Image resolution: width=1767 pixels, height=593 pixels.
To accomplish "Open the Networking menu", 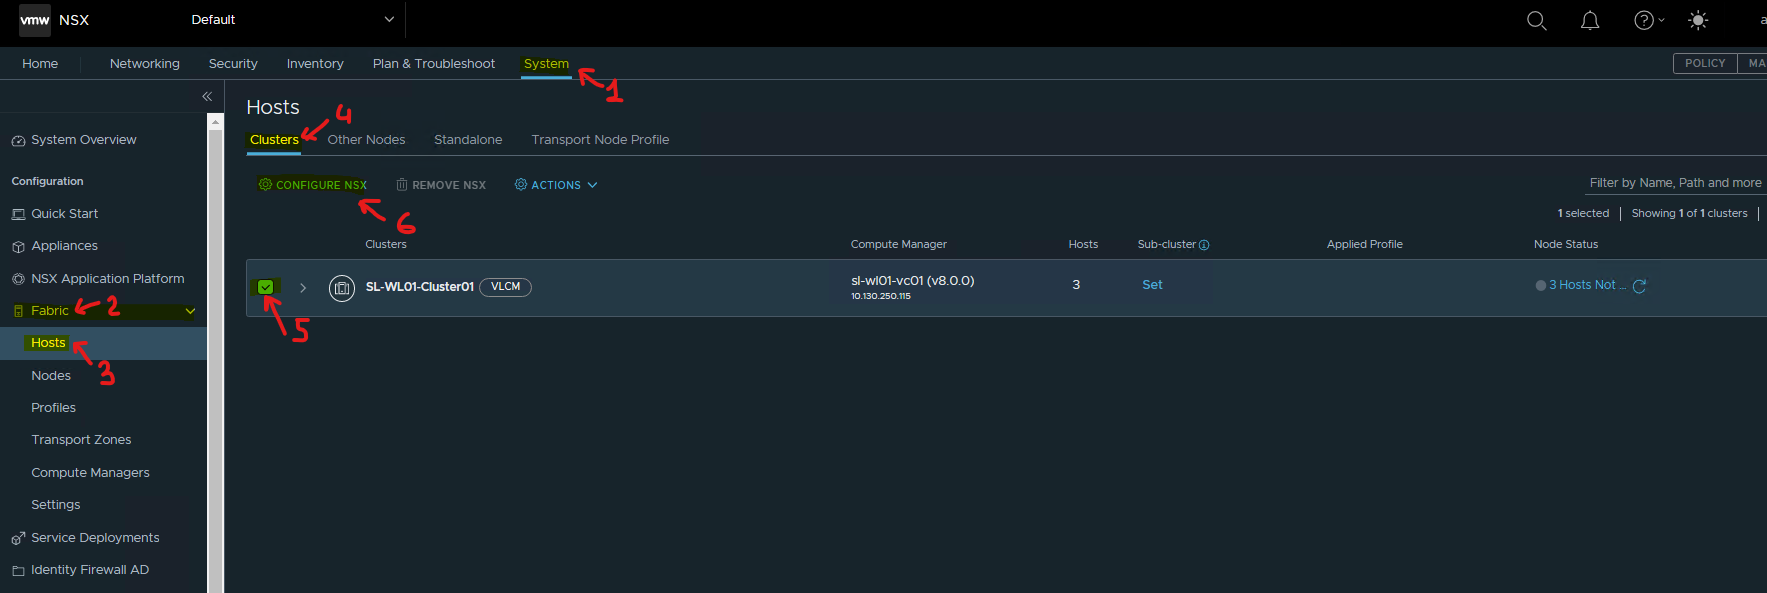I will [145, 63].
